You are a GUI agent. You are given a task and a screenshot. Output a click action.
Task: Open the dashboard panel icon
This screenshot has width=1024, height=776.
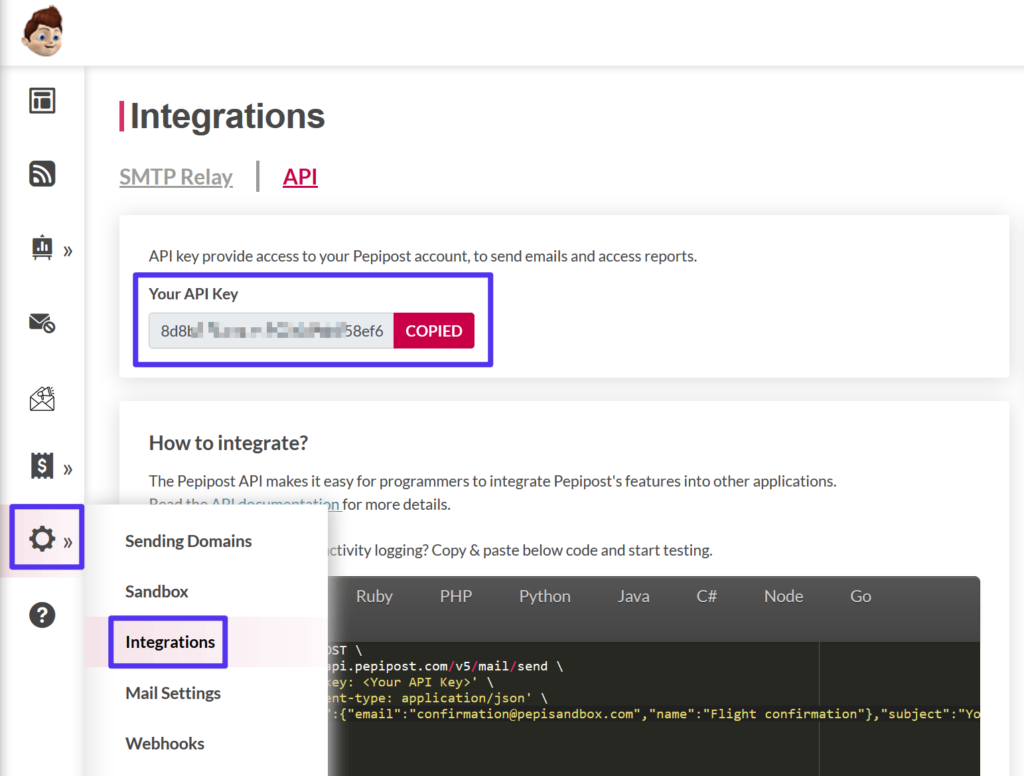[42, 100]
